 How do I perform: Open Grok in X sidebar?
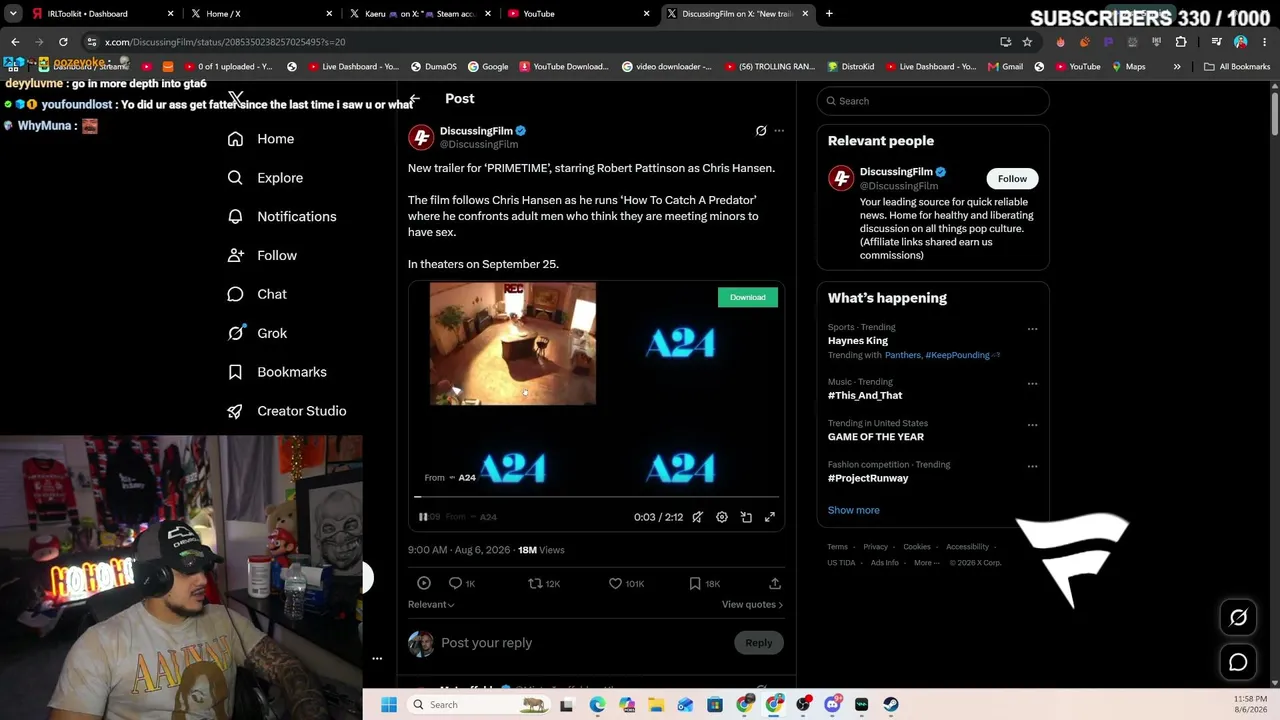tap(257, 334)
